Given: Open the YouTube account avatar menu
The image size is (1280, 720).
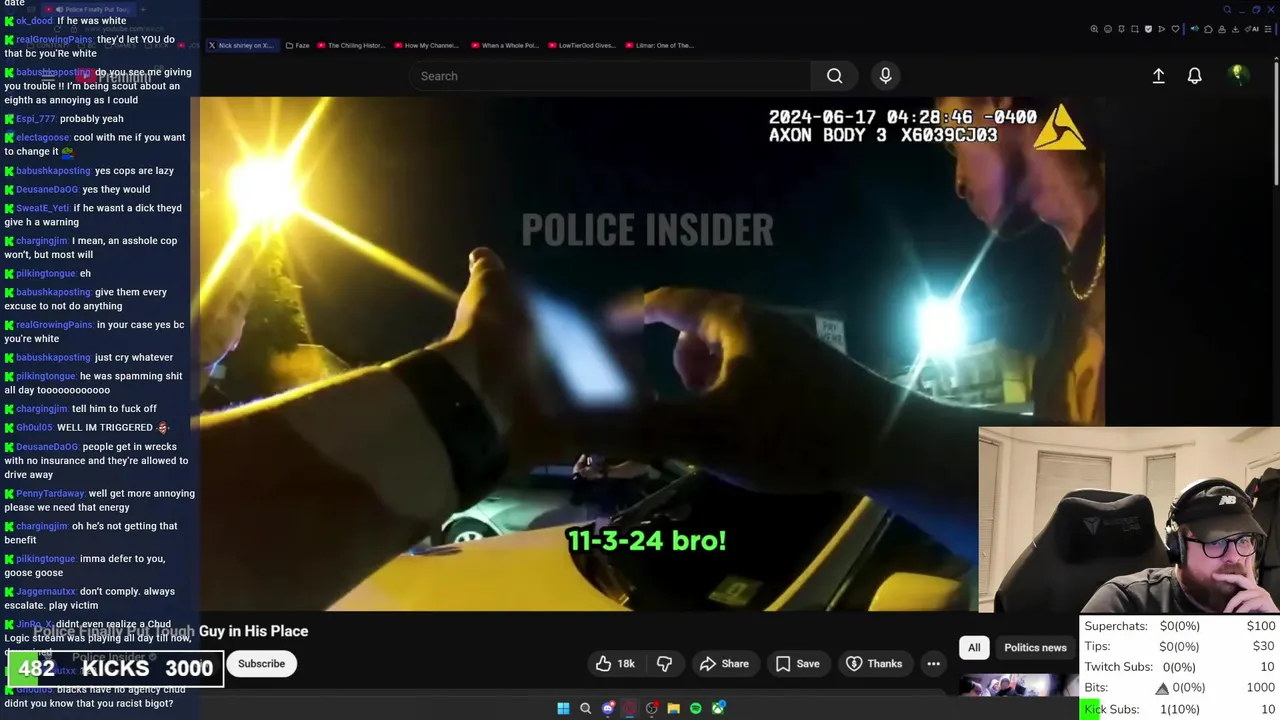Looking at the screenshot, I should [x=1237, y=75].
